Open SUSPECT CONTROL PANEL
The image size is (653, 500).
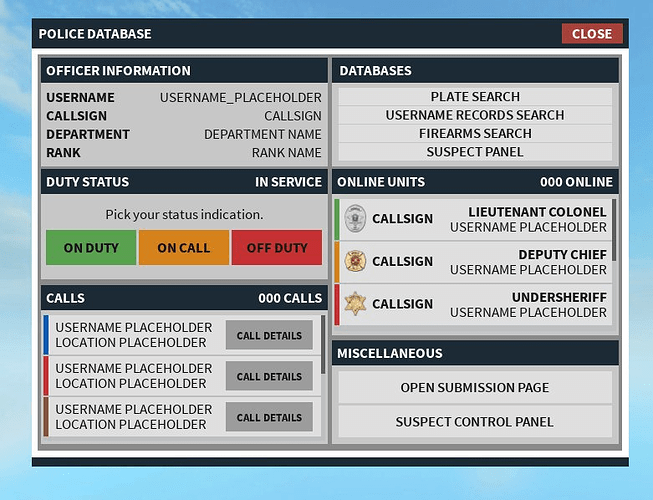(x=475, y=422)
